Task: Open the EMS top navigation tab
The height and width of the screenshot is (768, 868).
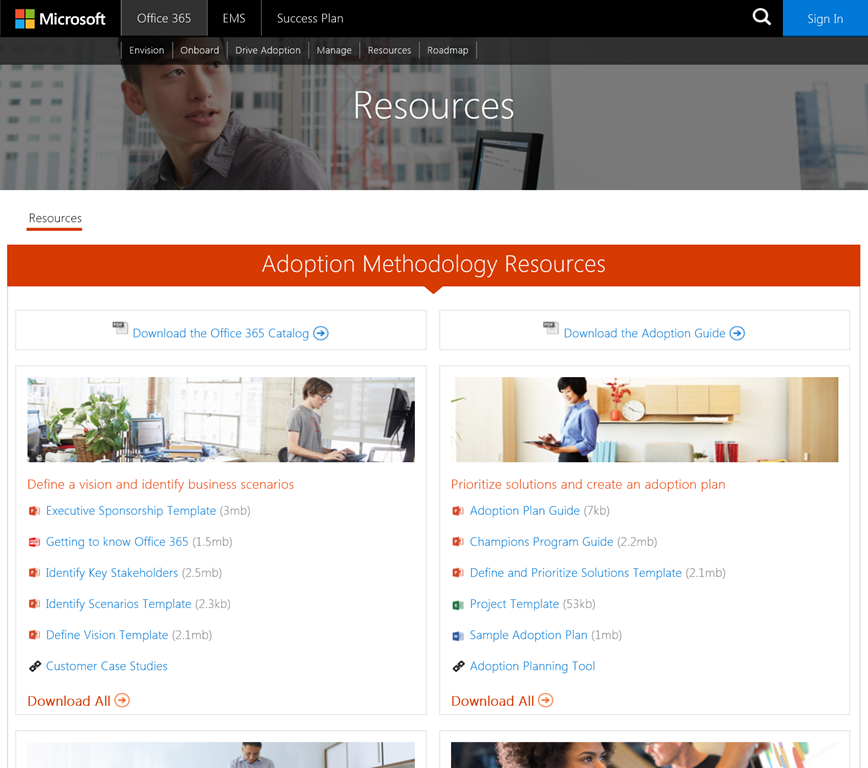Action: (x=234, y=18)
